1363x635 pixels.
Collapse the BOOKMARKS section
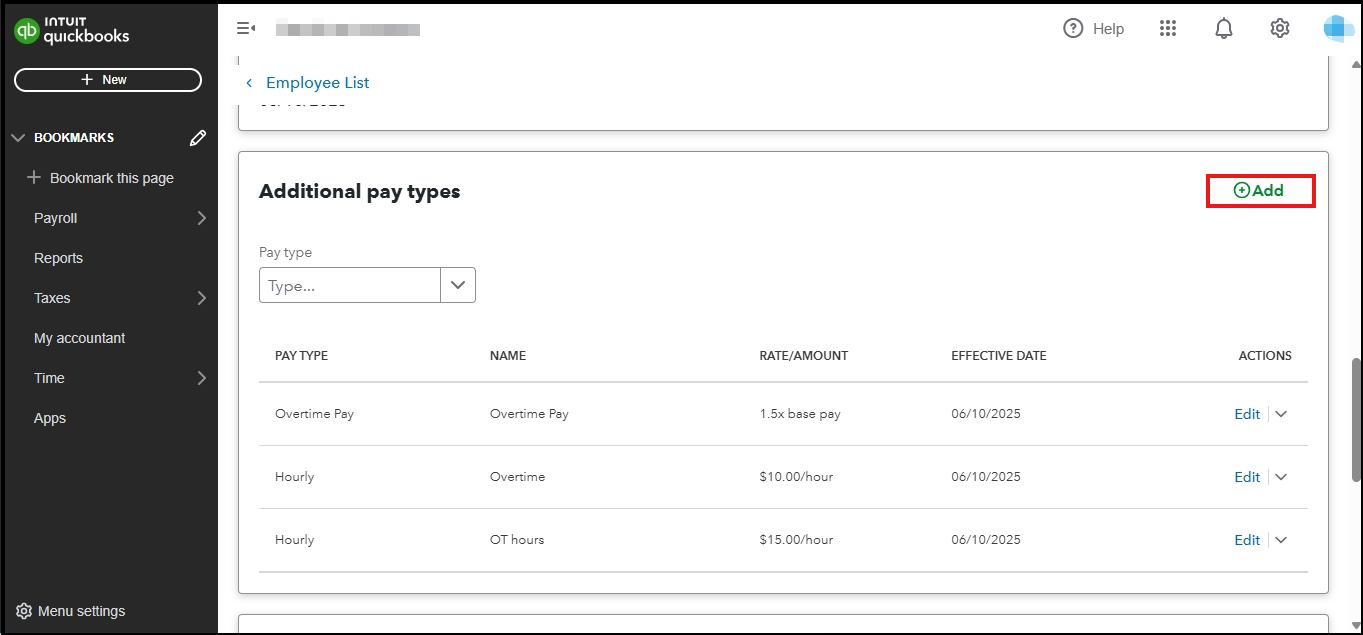point(17,138)
